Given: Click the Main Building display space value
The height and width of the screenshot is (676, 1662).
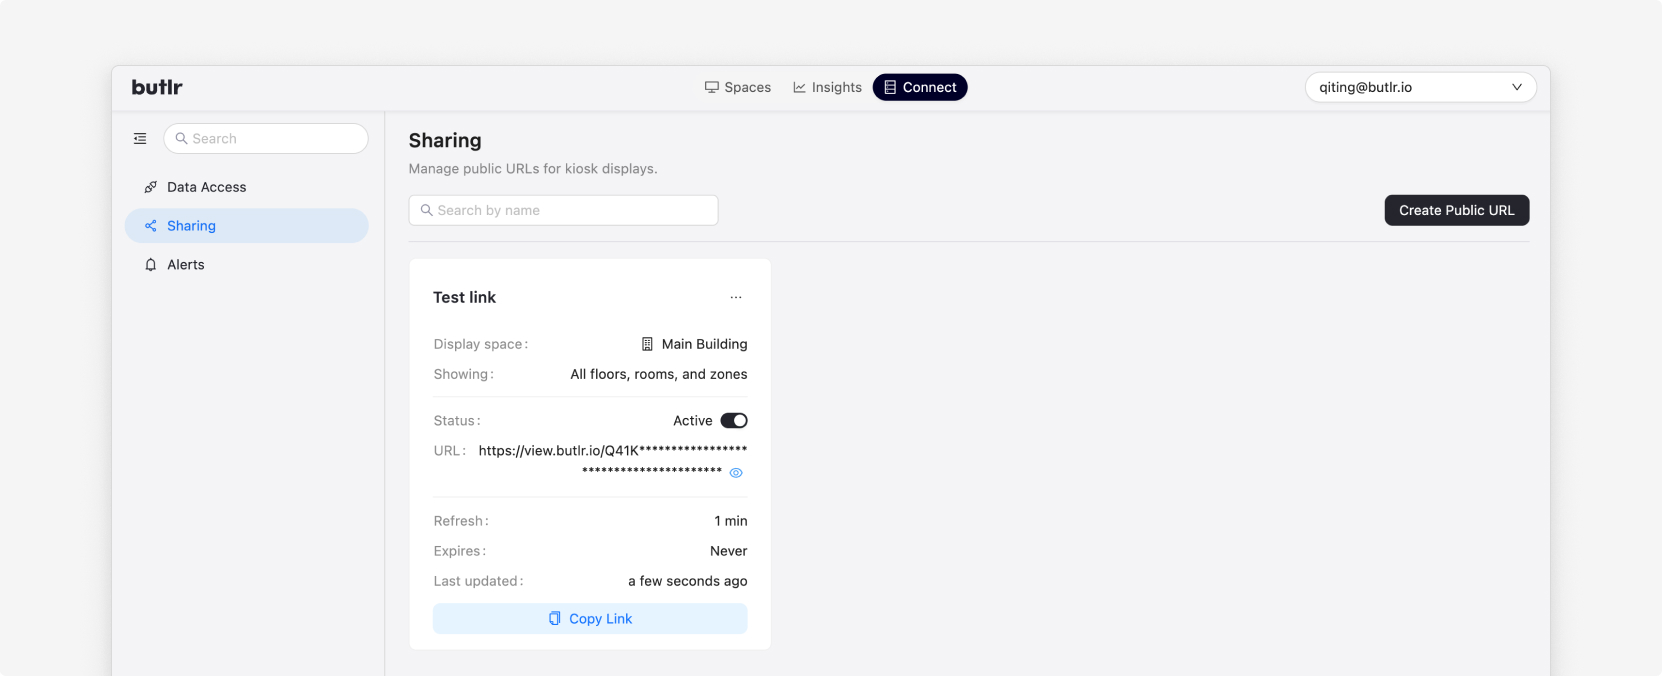Looking at the screenshot, I should click(x=694, y=344).
